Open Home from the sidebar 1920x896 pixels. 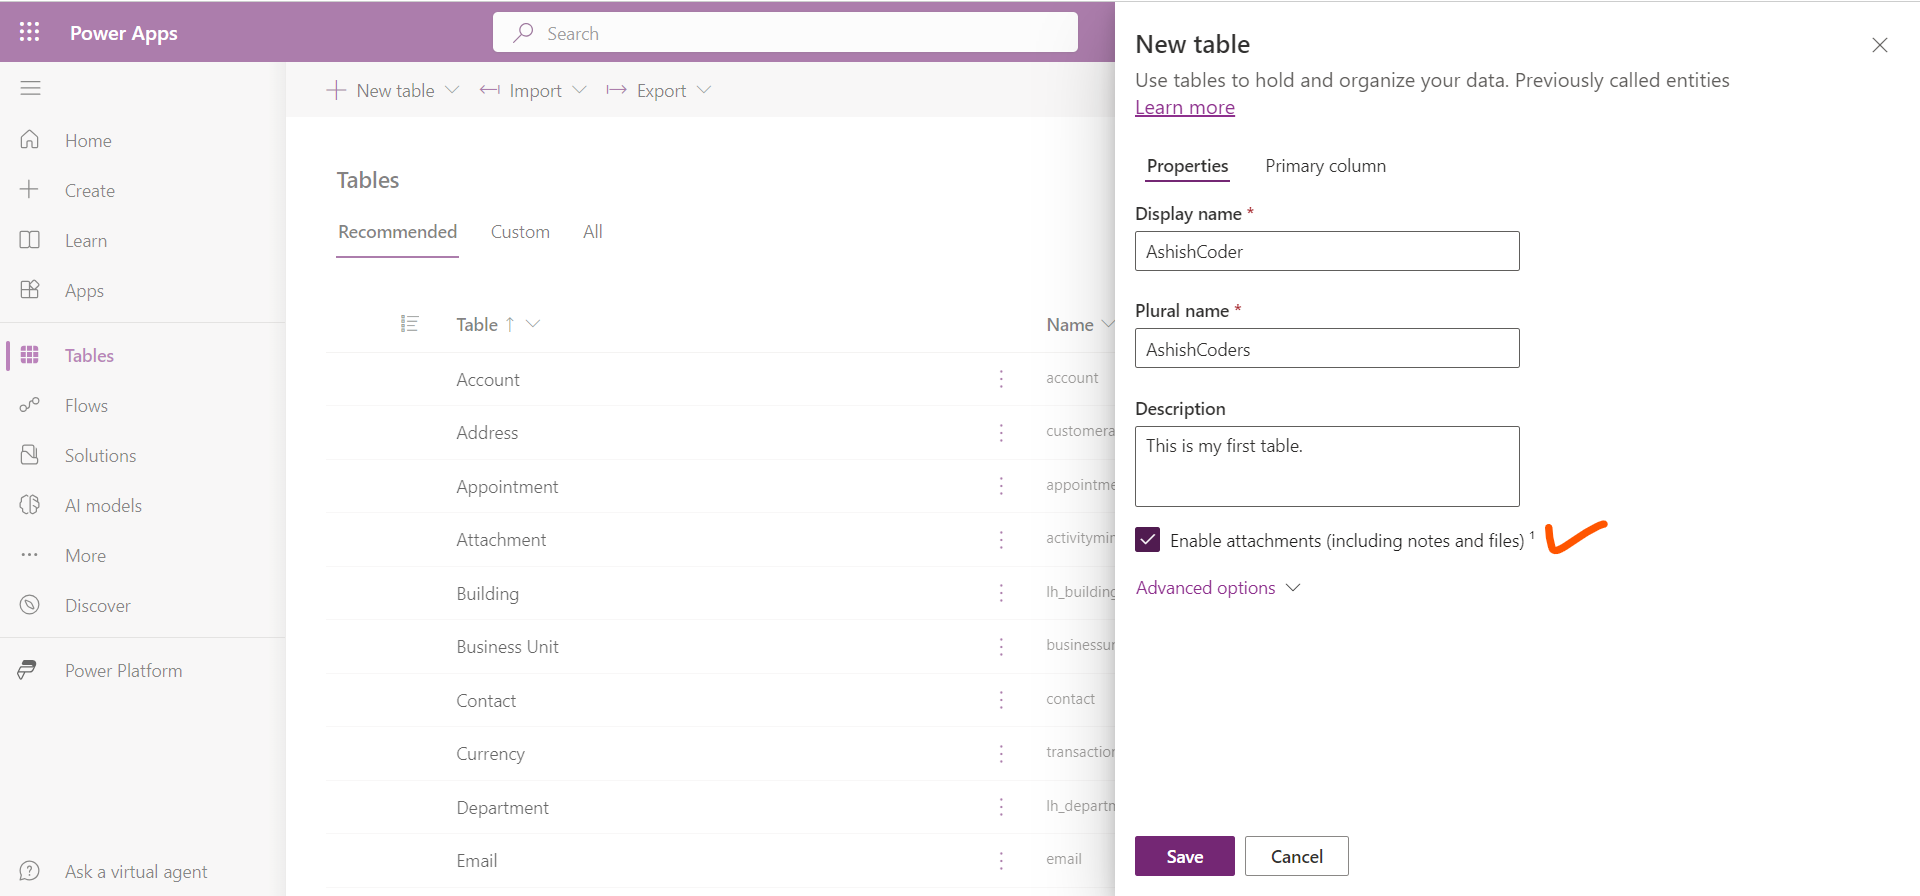point(88,141)
